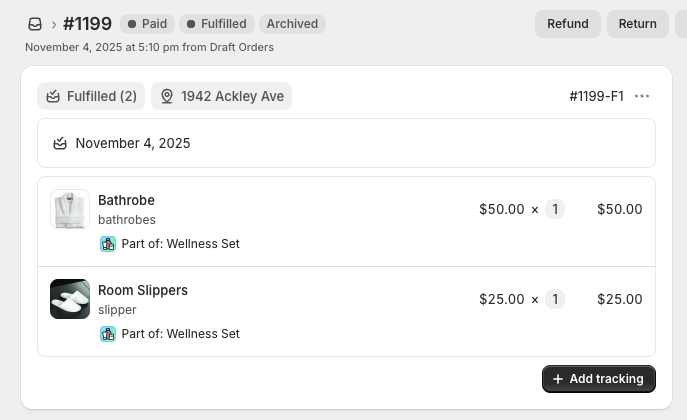Open the three-dot fulfillment options menu
Screen dimensions: 687x420
[642, 96]
